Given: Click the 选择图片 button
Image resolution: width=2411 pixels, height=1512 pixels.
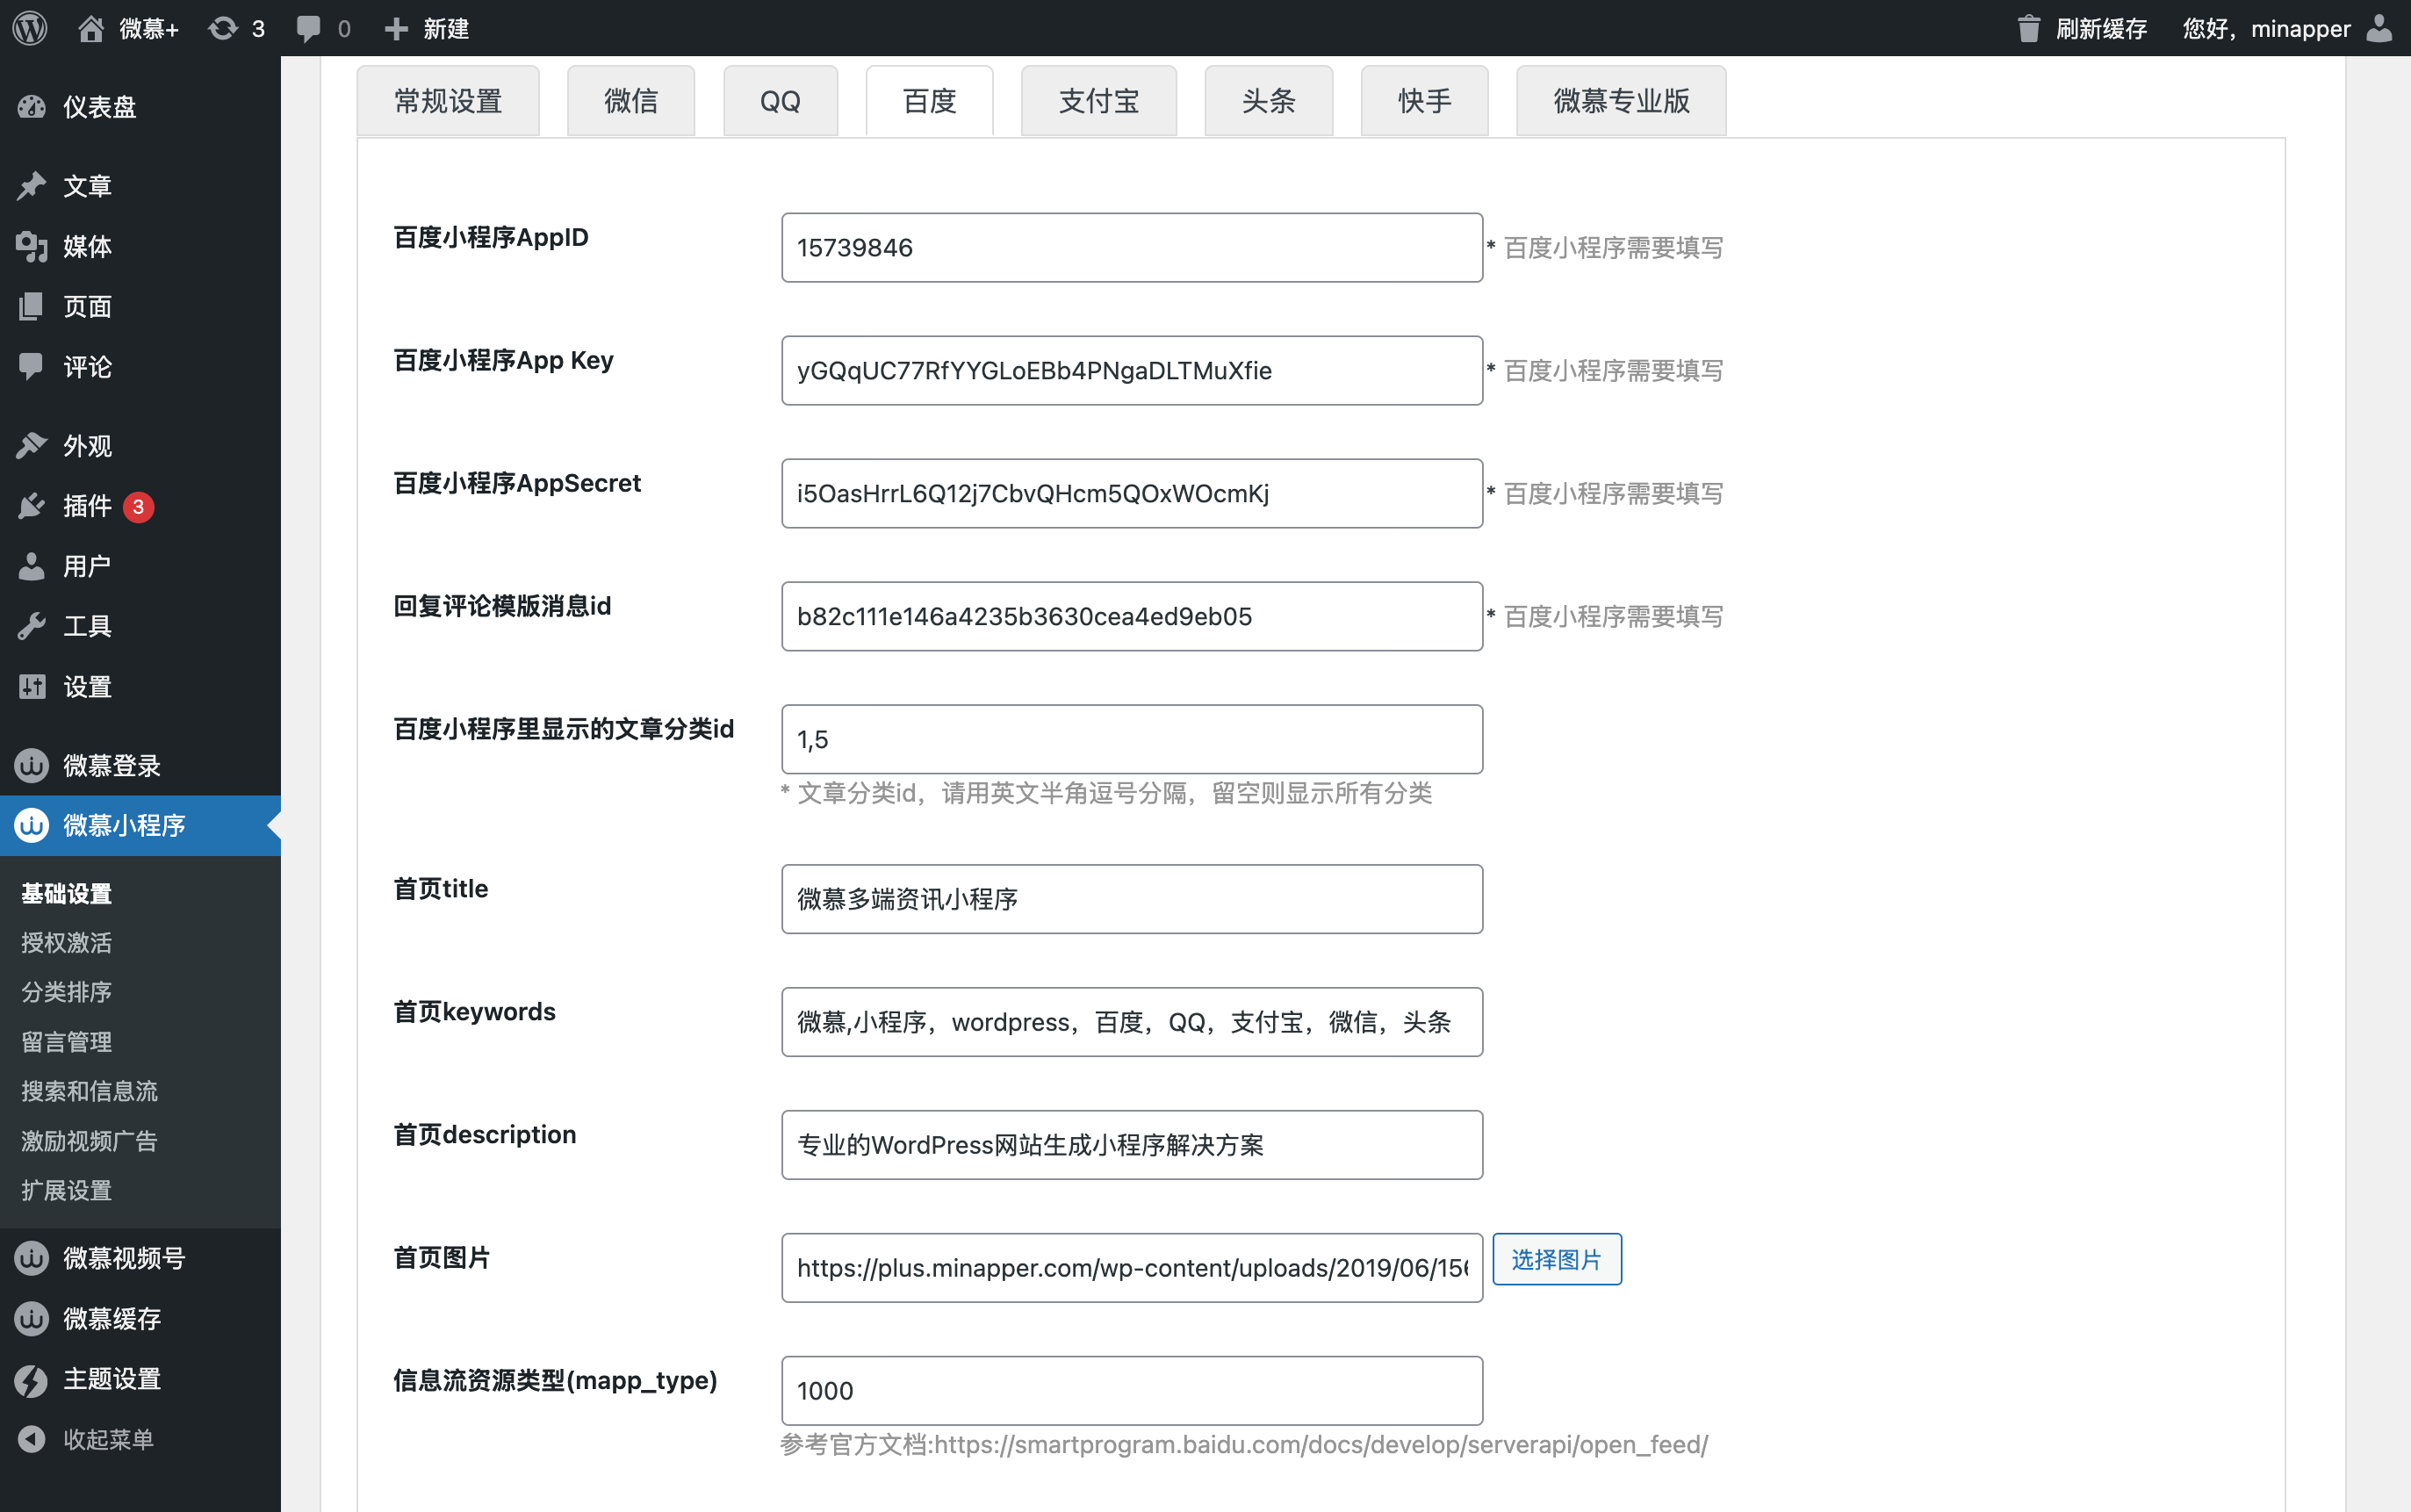Looking at the screenshot, I should (x=1556, y=1259).
